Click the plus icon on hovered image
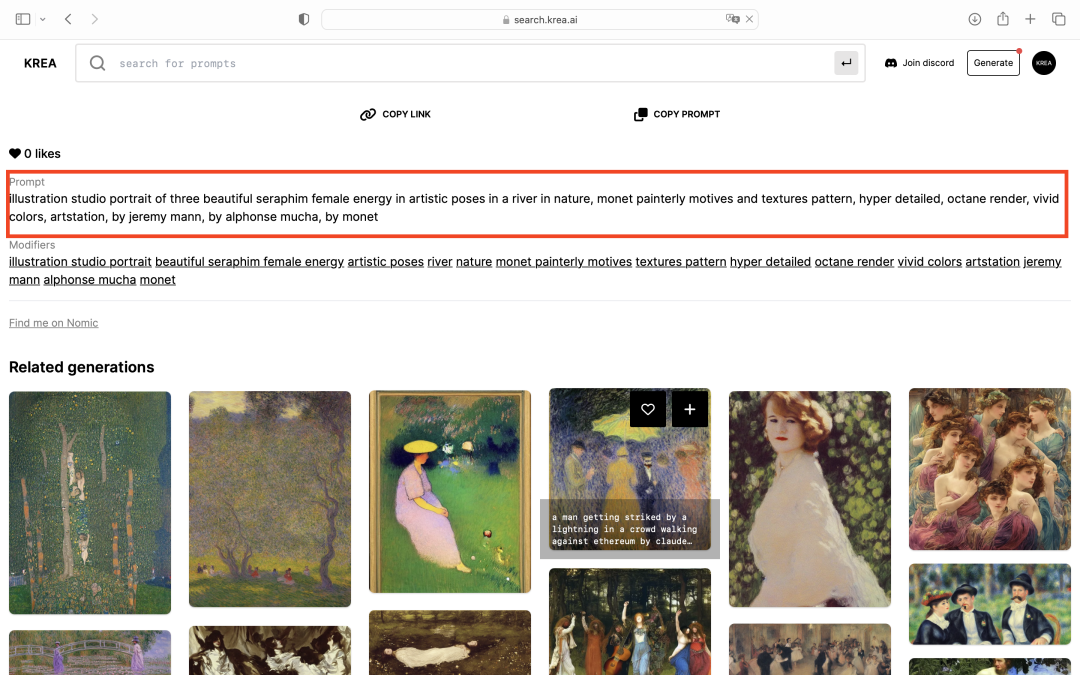This screenshot has height=675, width=1080. point(690,409)
